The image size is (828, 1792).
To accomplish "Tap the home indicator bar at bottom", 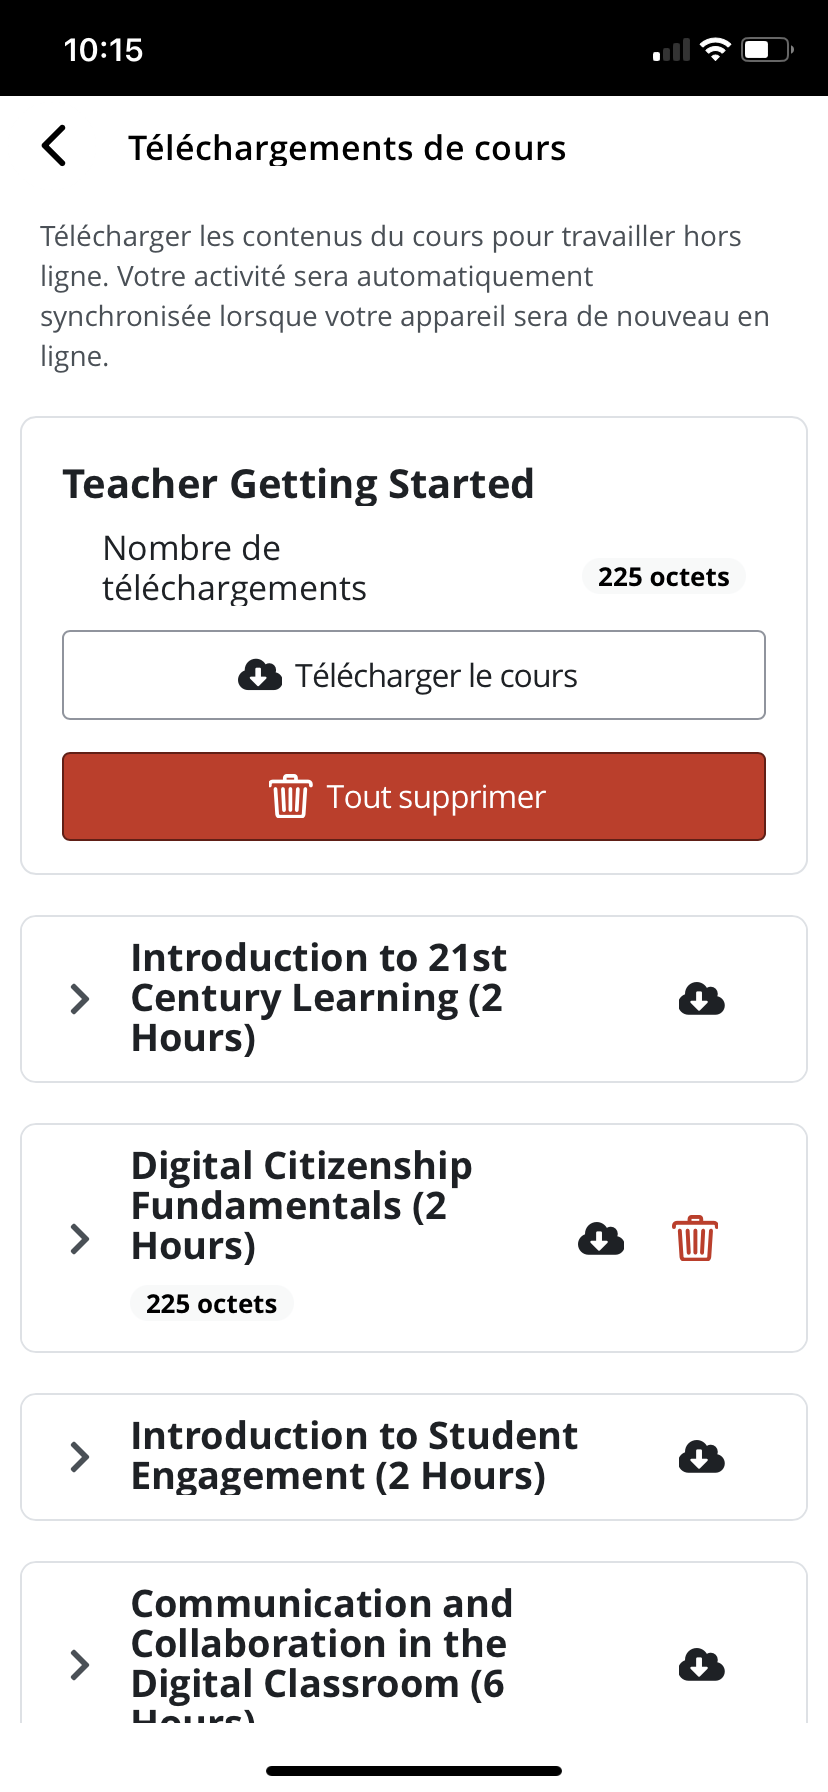I will [414, 1770].
